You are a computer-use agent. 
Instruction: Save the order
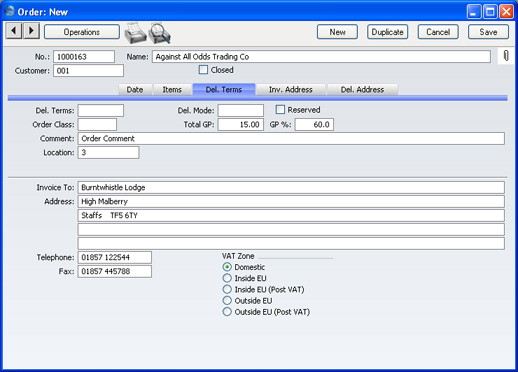pos(488,32)
